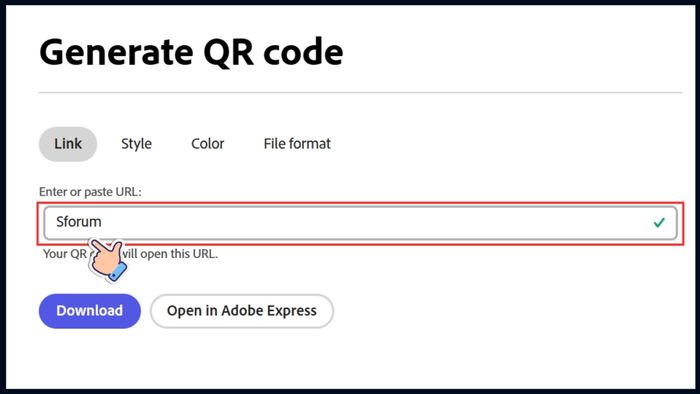Click empty space inside URL field before checkmark
This screenshot has height=394, width=700.
click(375, 223)
